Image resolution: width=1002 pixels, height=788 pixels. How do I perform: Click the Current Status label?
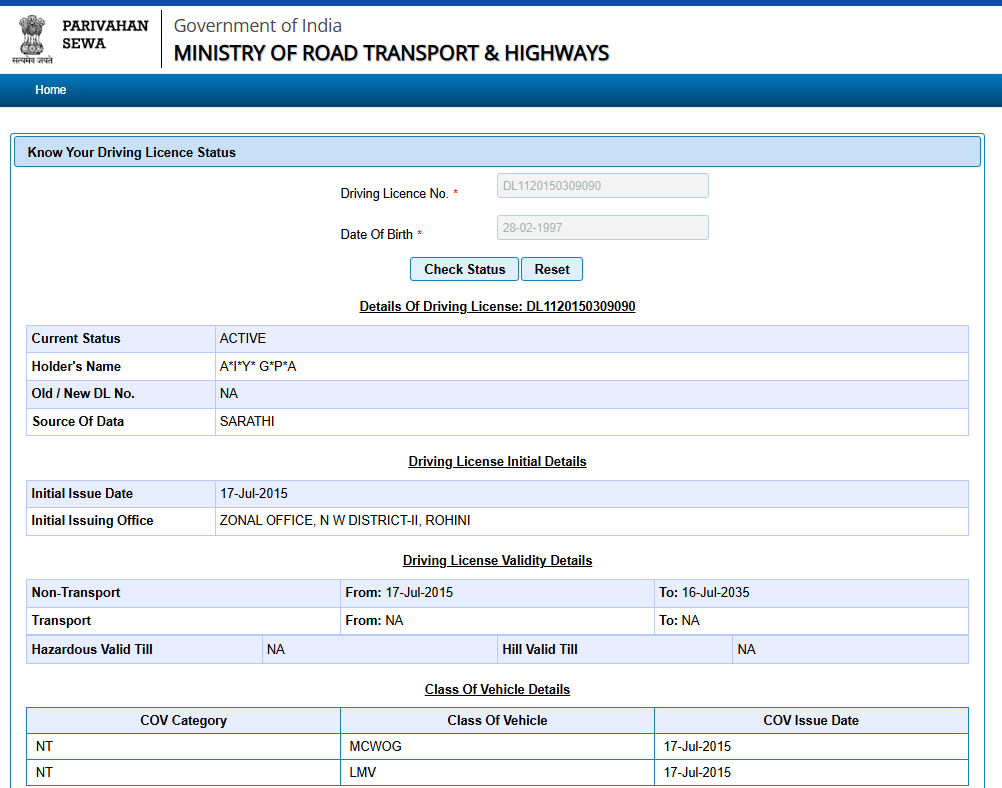[76, 338]
